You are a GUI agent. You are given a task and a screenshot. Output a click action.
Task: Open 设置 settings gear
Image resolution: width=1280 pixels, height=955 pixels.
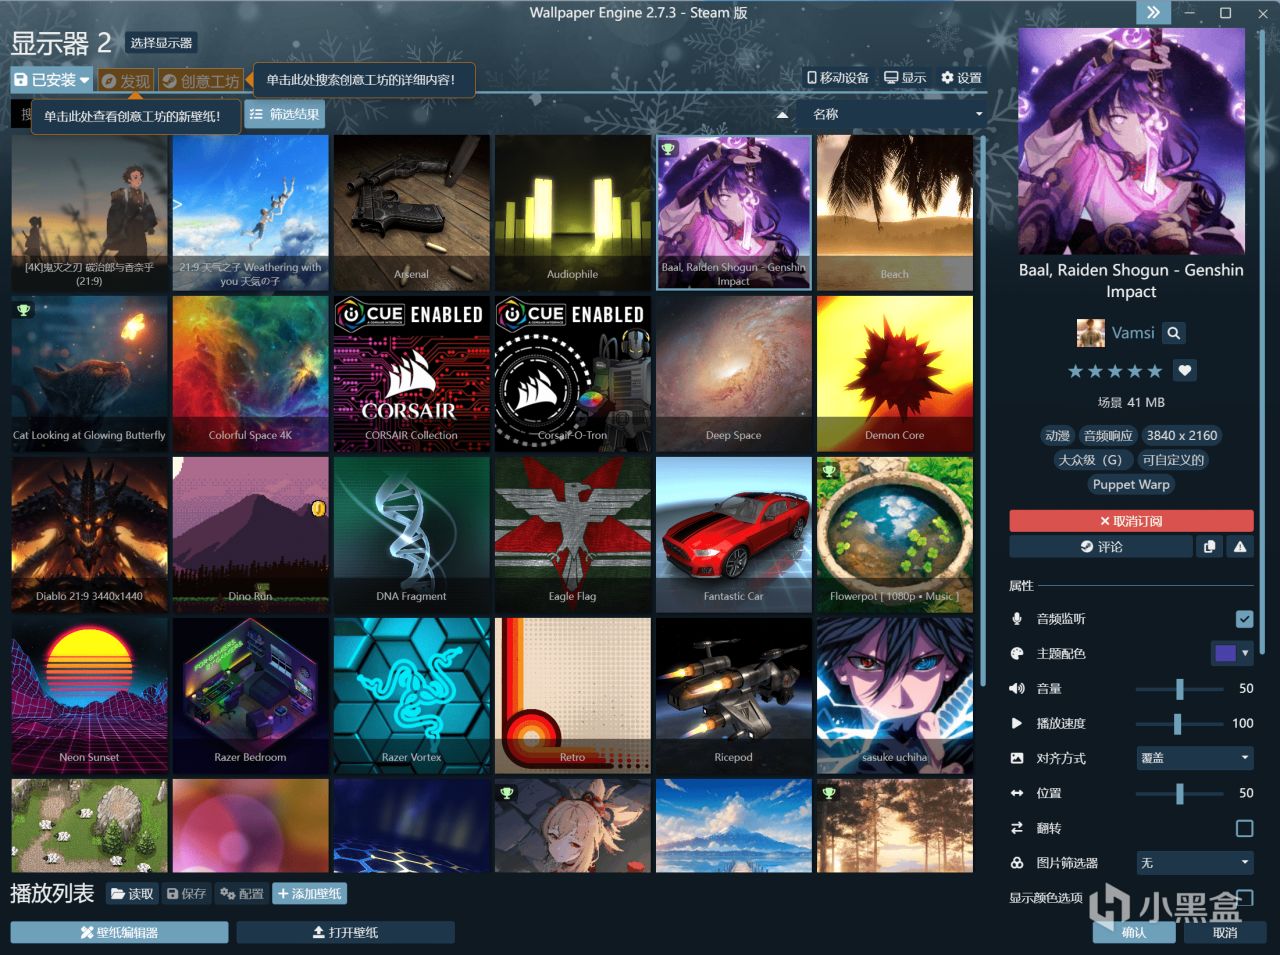(961, 78)
